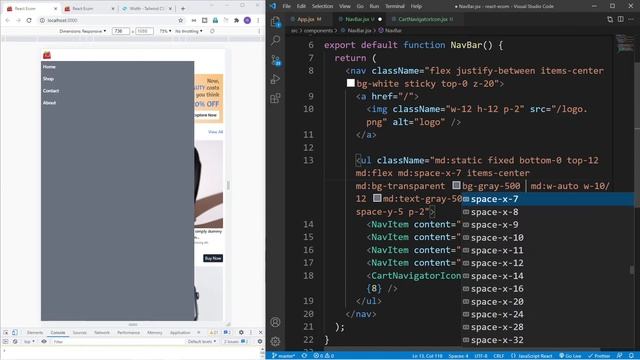Click the split editor right icon
Image resolution: width=640 pixels, height=360 pixels.
point(620,19)
